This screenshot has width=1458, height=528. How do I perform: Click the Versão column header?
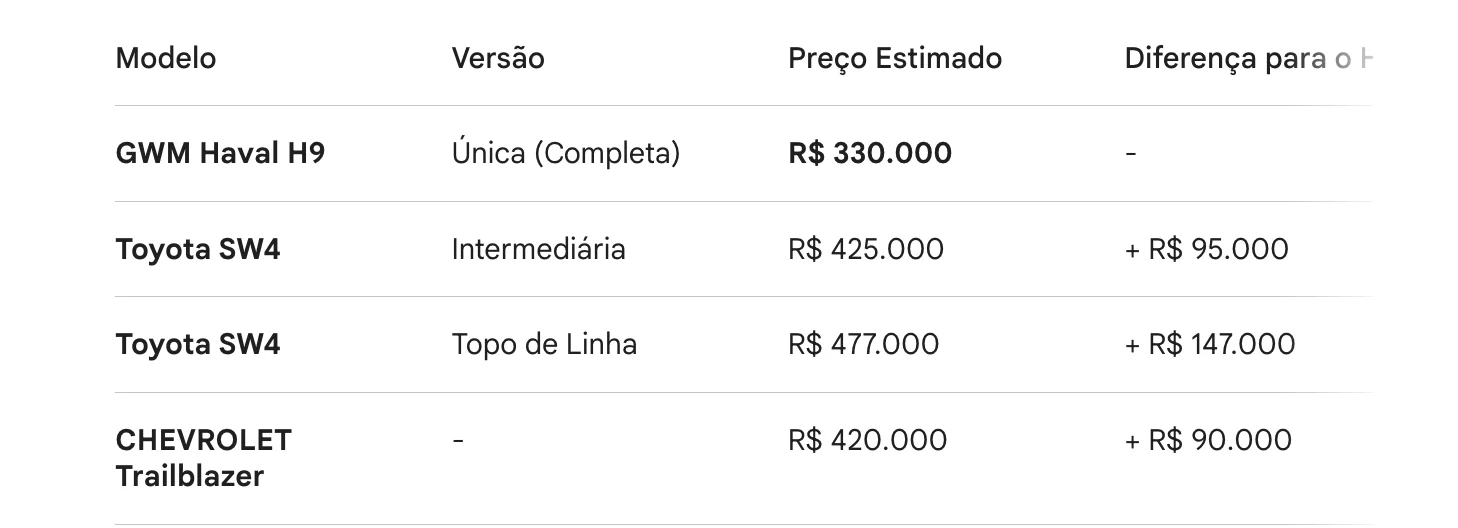coord(498,58)
